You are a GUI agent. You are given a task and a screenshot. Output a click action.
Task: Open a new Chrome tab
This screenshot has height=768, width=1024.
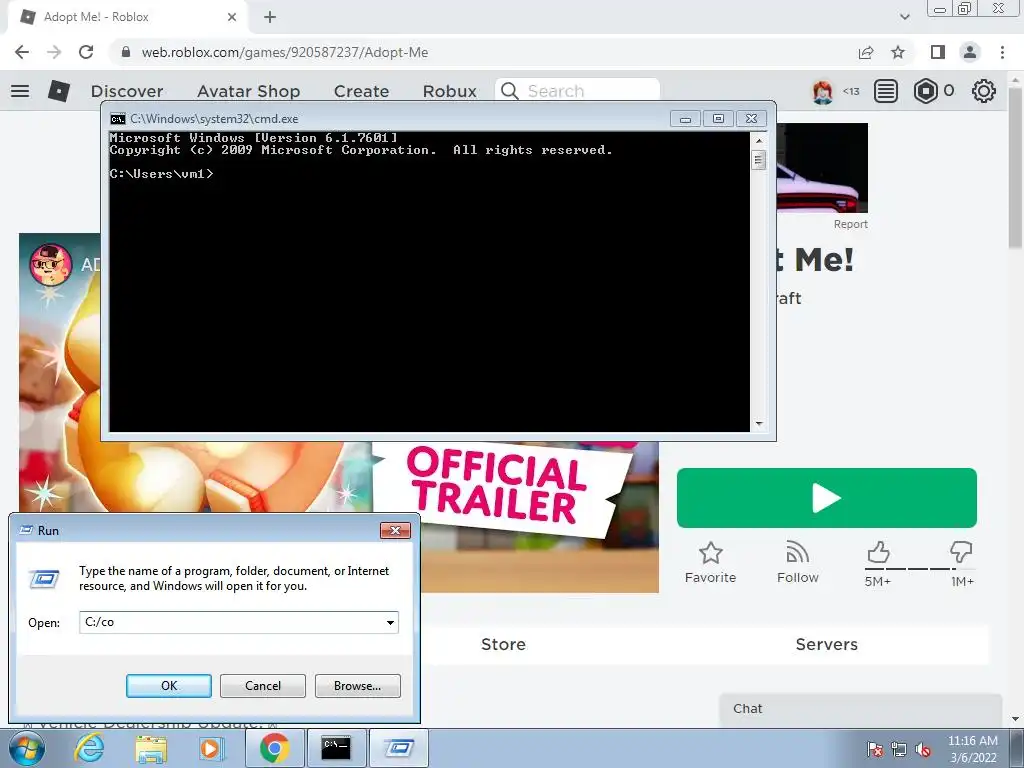270,17
